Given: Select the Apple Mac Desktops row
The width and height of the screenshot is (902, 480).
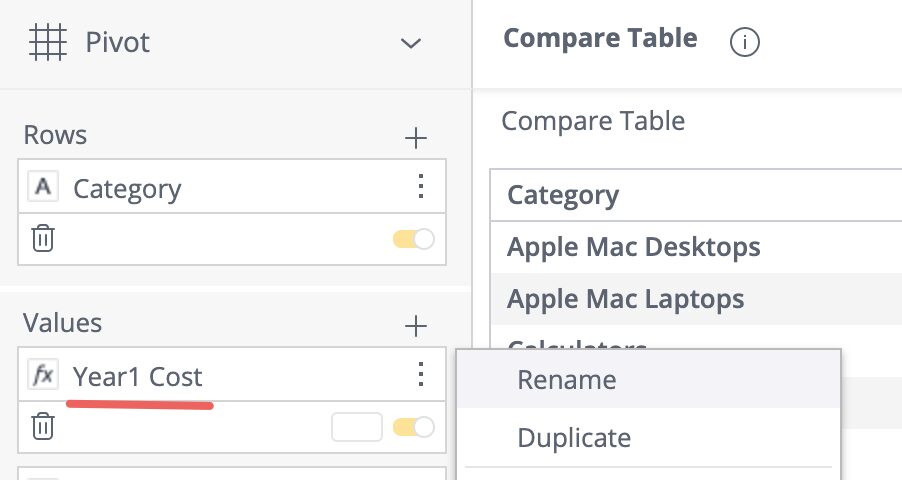Looking at the screenshot, I should click(x=696, y=247).
